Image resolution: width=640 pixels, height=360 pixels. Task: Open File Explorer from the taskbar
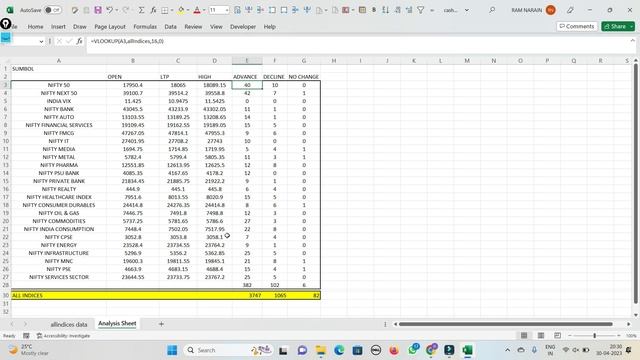coord(321,350)
